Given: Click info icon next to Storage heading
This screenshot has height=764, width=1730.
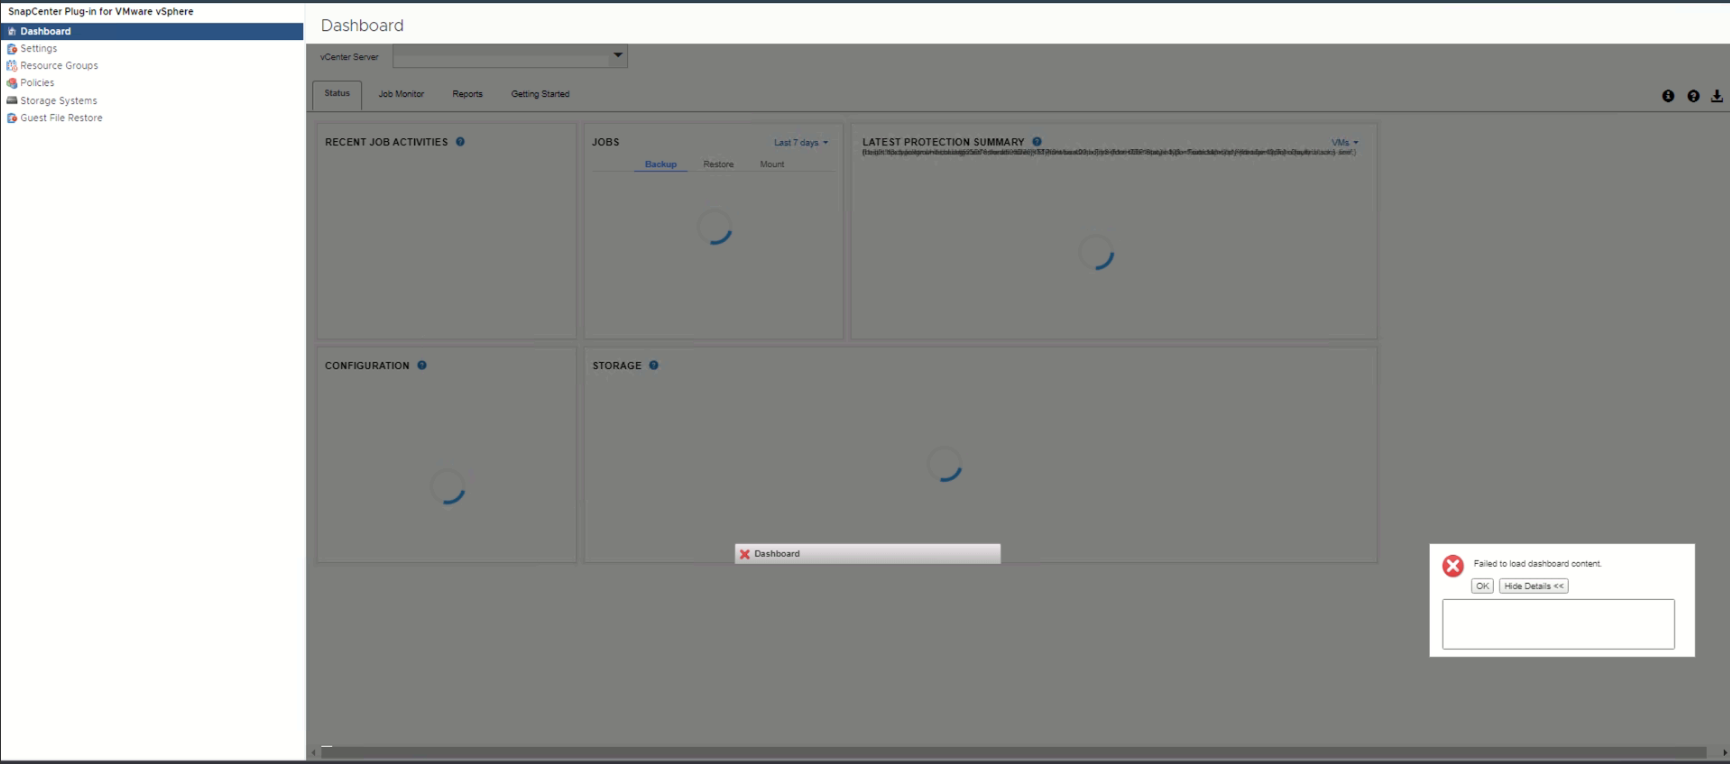Looking at the screenshot, I should click(x=654, y=365).
